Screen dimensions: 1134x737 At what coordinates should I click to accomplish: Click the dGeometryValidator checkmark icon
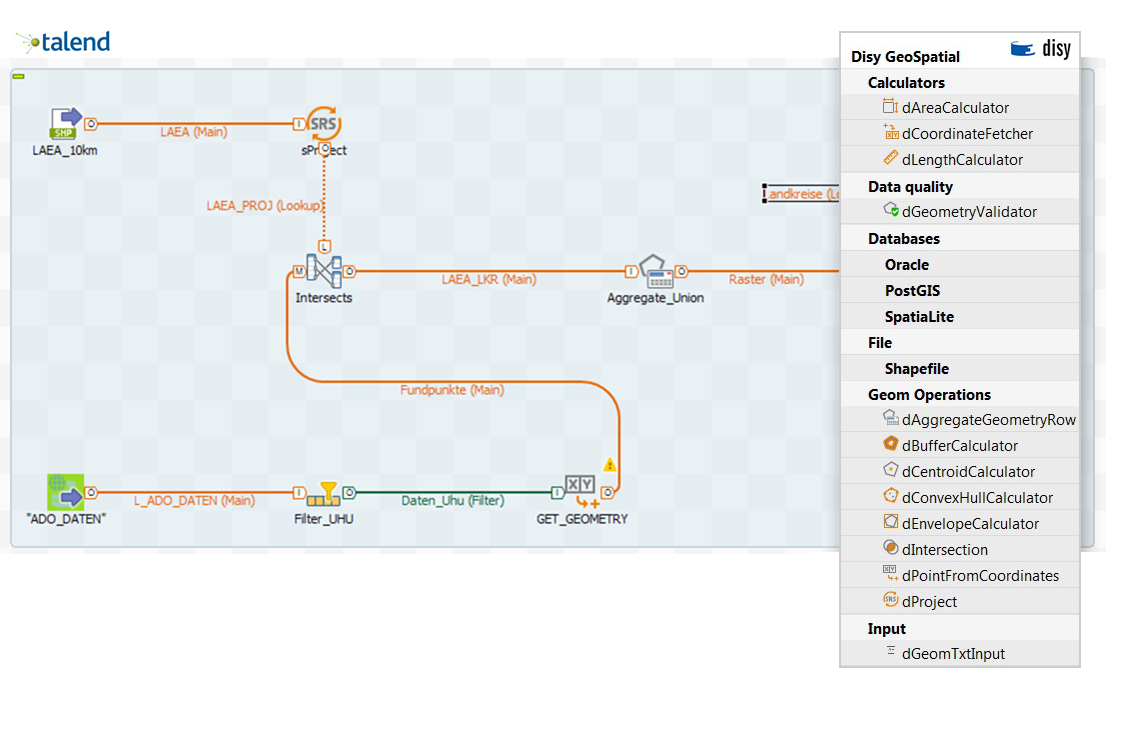[x=891, y=210]
